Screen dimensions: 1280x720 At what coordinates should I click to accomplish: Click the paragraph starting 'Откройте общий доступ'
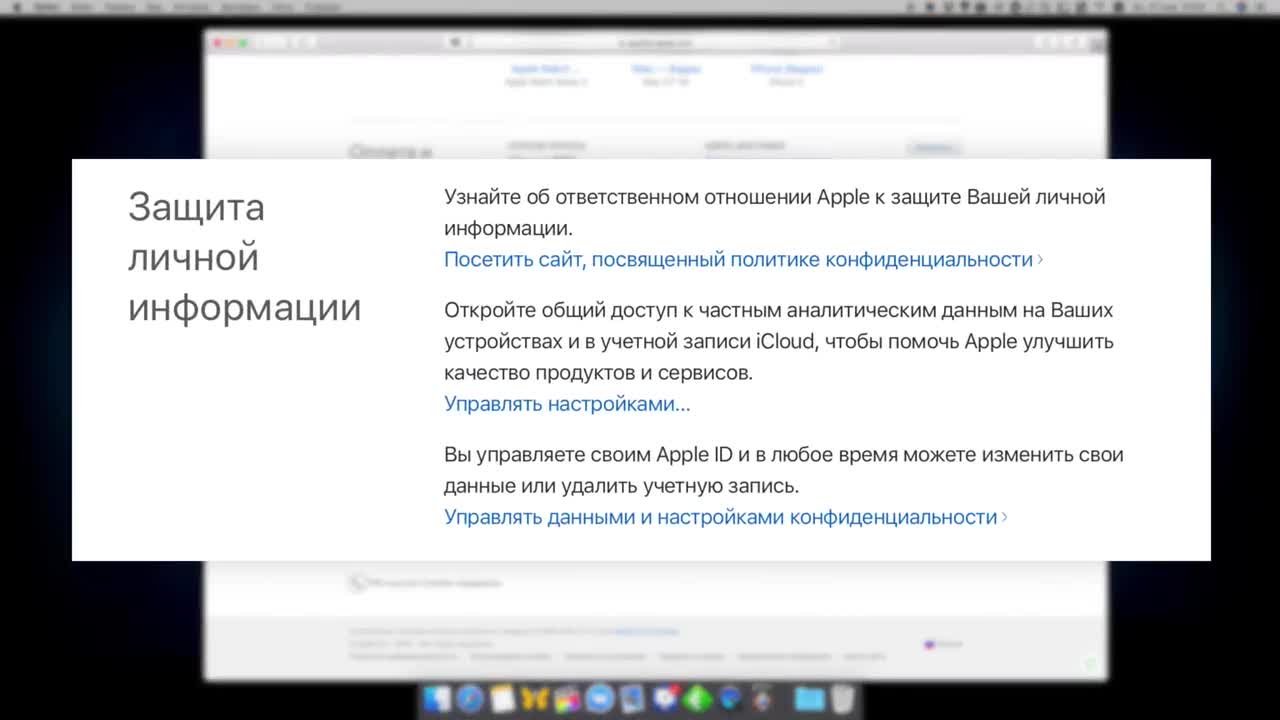(778, 341)
